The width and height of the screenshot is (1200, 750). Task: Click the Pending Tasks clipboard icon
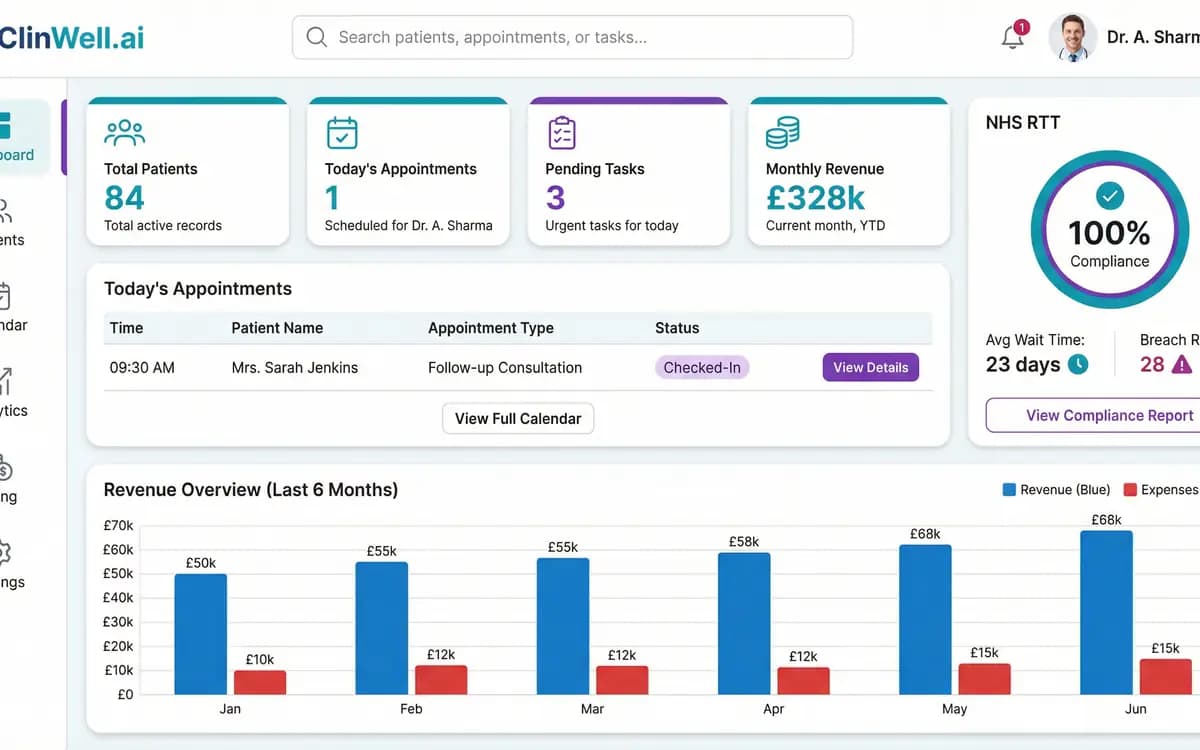561,133
